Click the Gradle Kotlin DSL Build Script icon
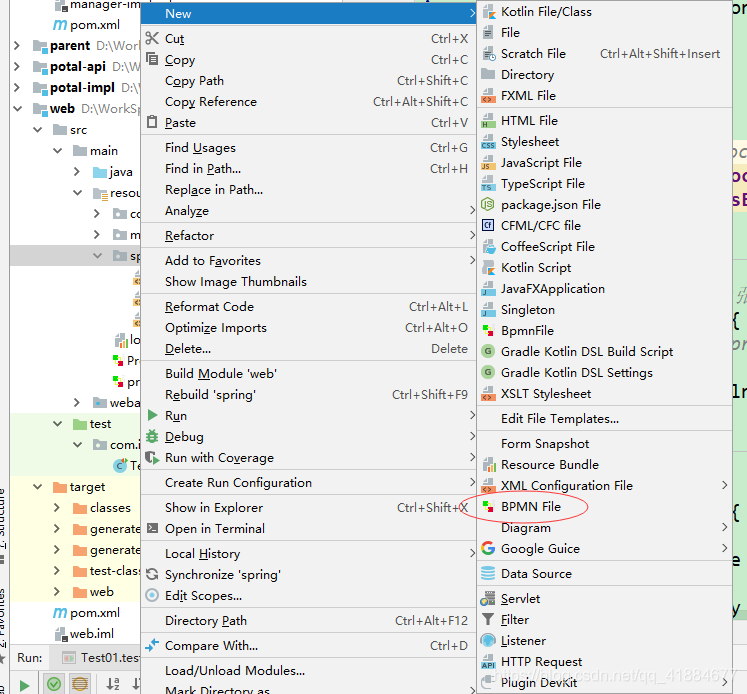The image size is (747, 694). coord(488,352)
